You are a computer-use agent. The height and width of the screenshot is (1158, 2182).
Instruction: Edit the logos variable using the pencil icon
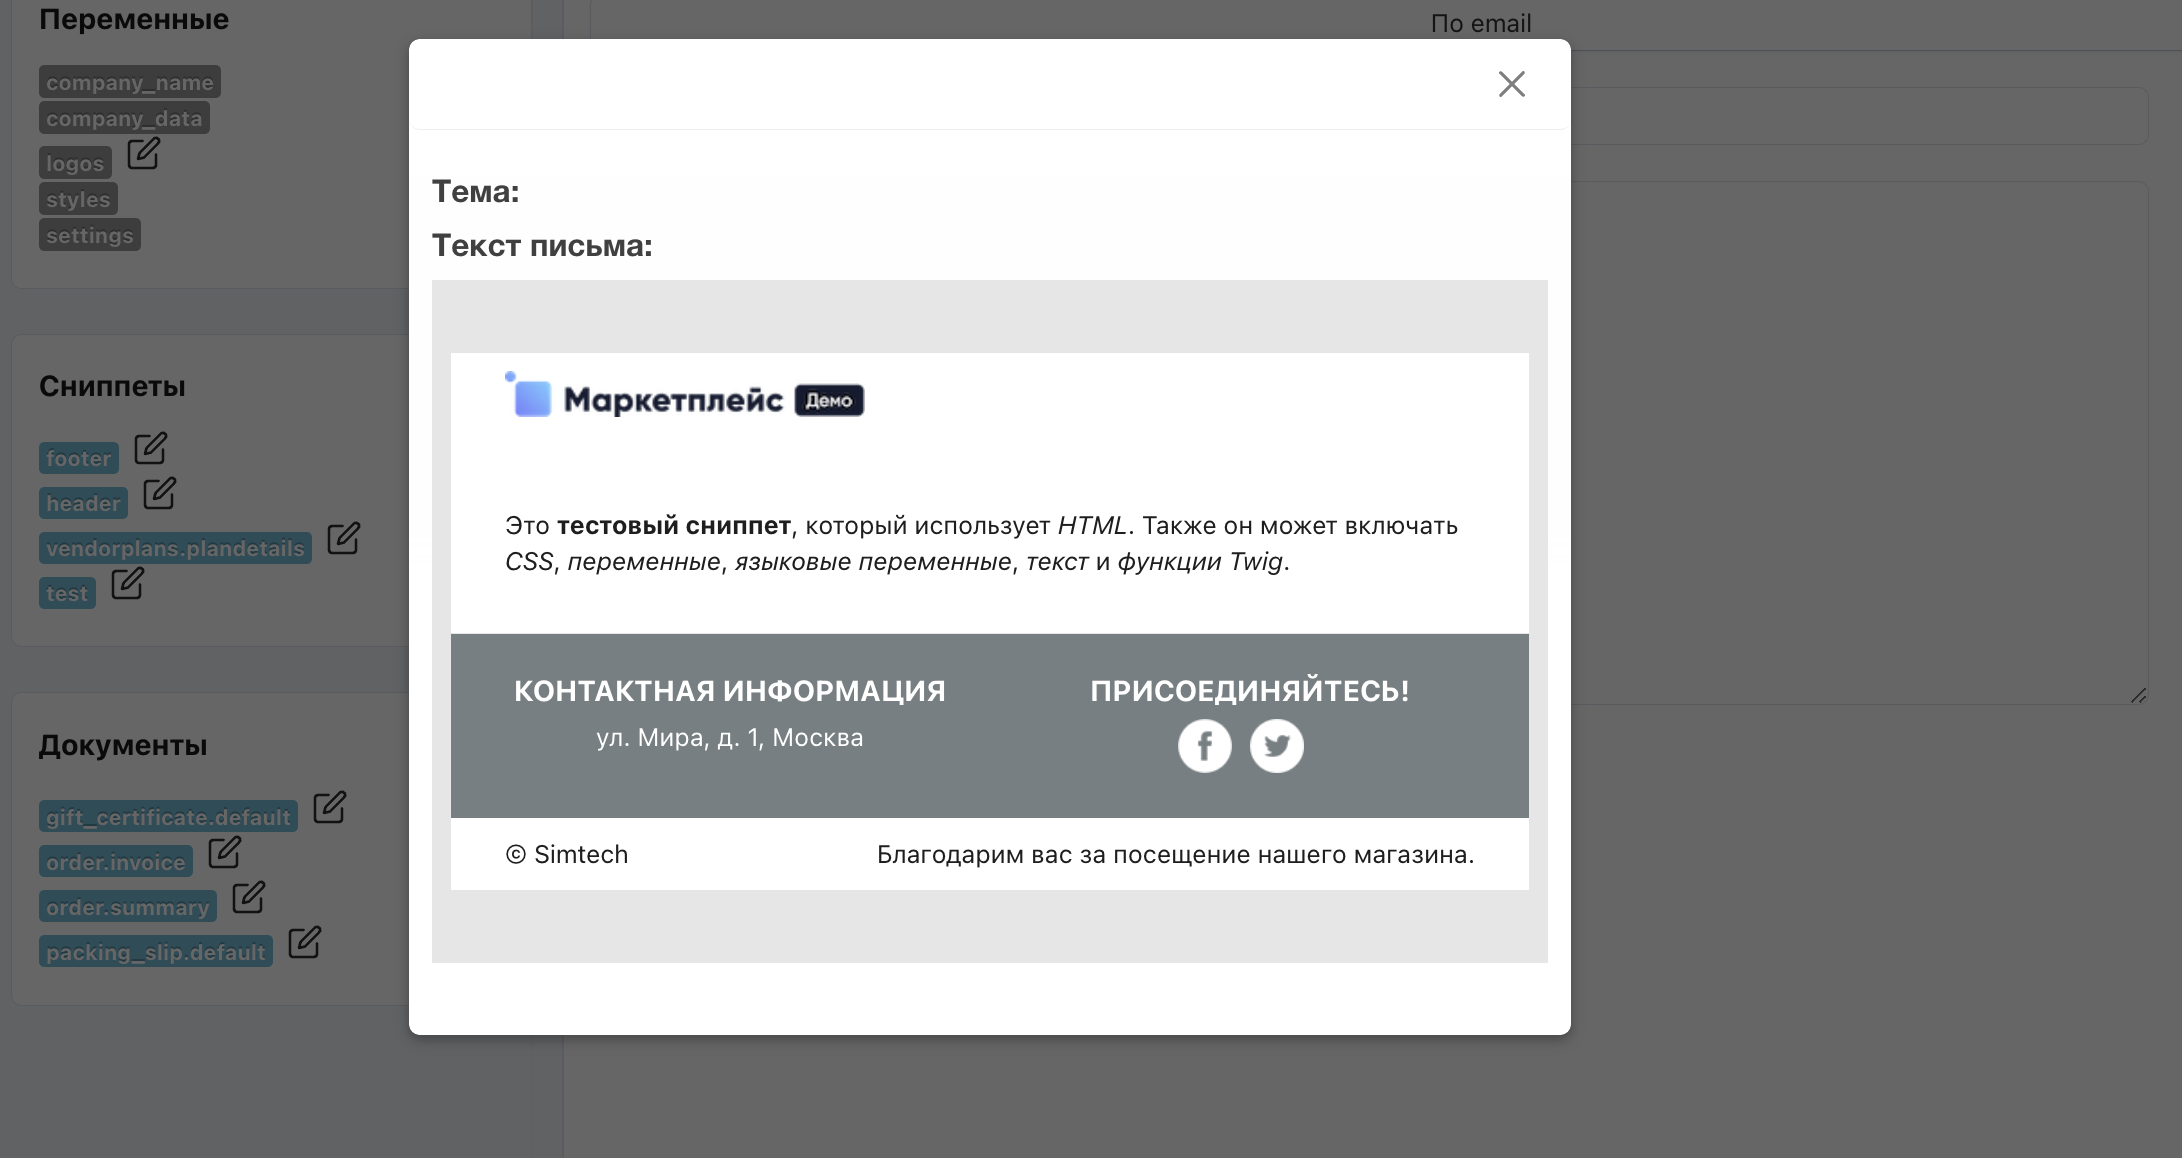click(143, 153)
